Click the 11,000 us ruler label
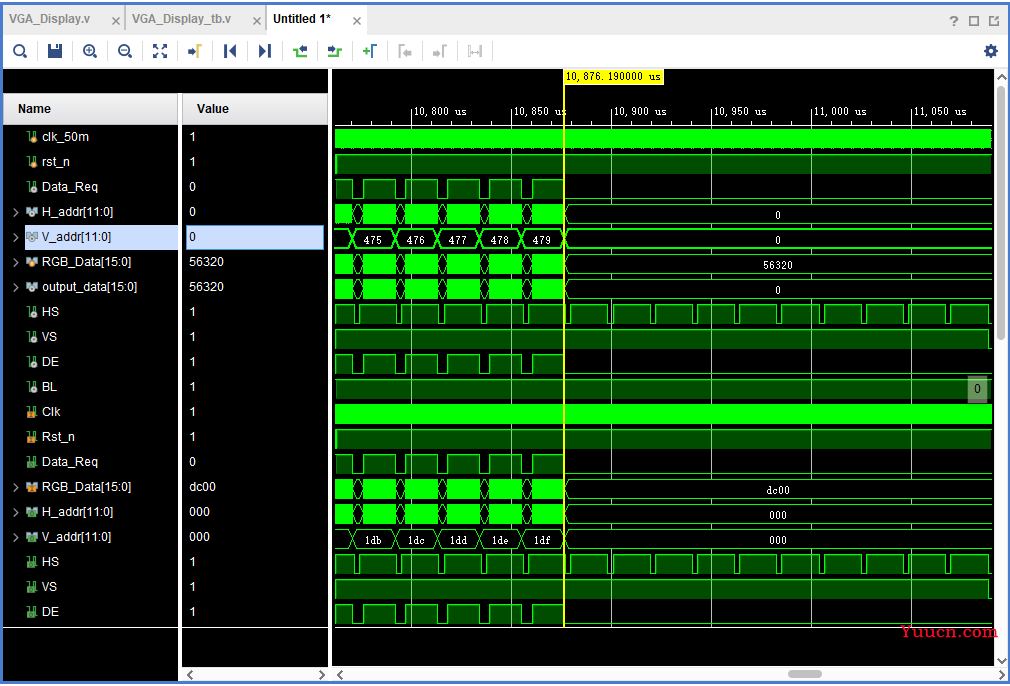Viewport: 1010px width, 686px height. point(840,111)
